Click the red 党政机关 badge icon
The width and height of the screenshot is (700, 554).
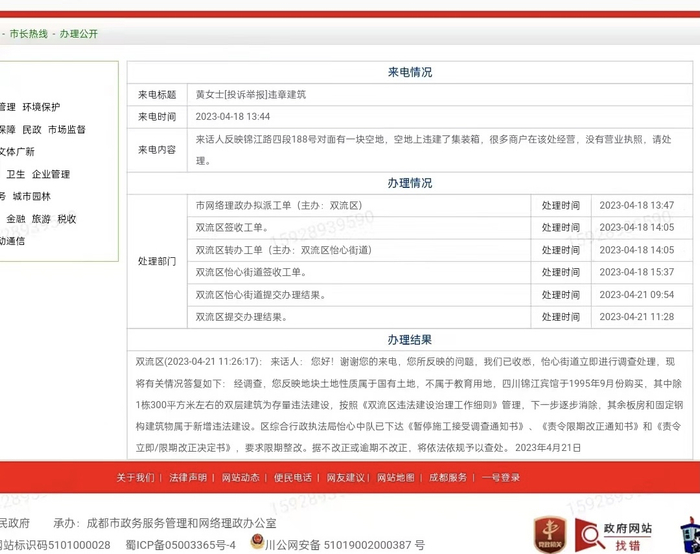[x=550, y=535]
